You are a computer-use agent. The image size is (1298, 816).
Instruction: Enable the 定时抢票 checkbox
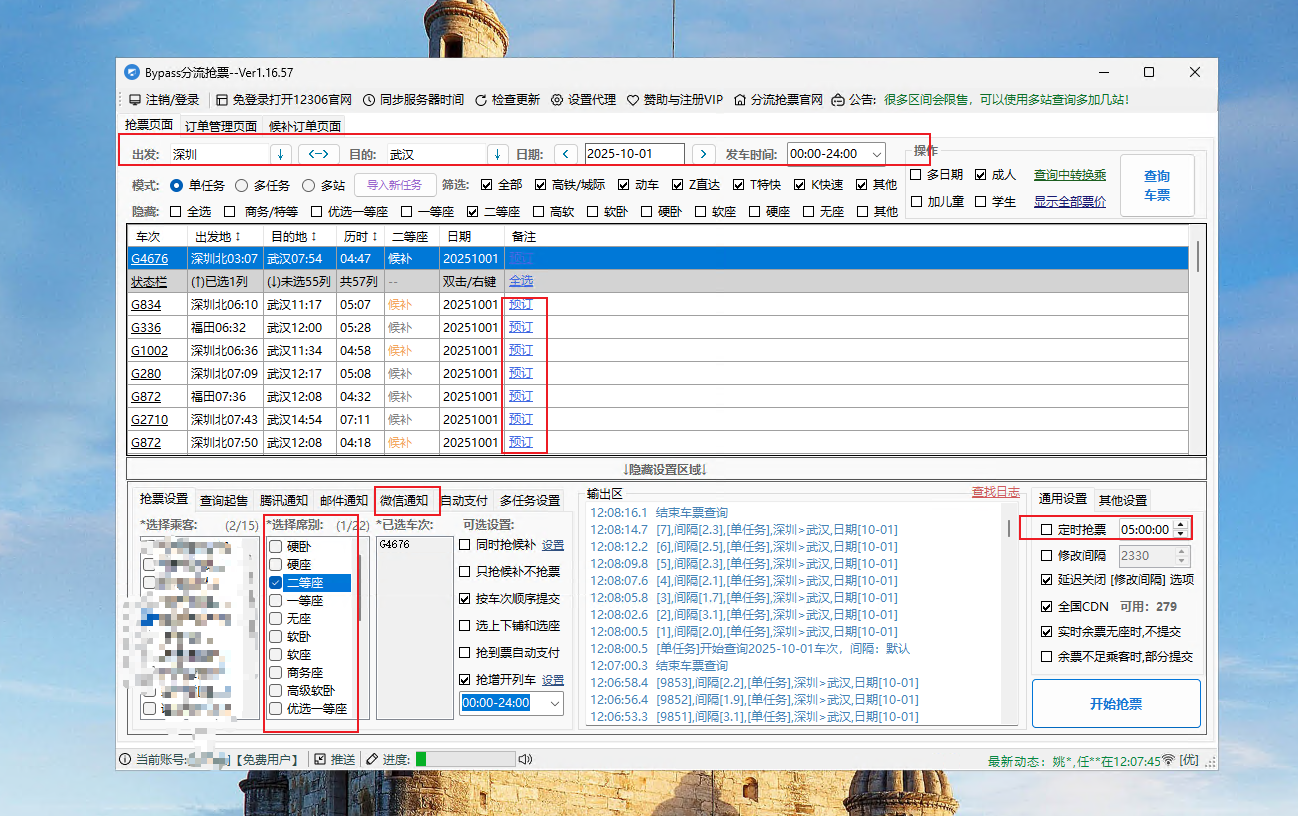(1047, 529)
